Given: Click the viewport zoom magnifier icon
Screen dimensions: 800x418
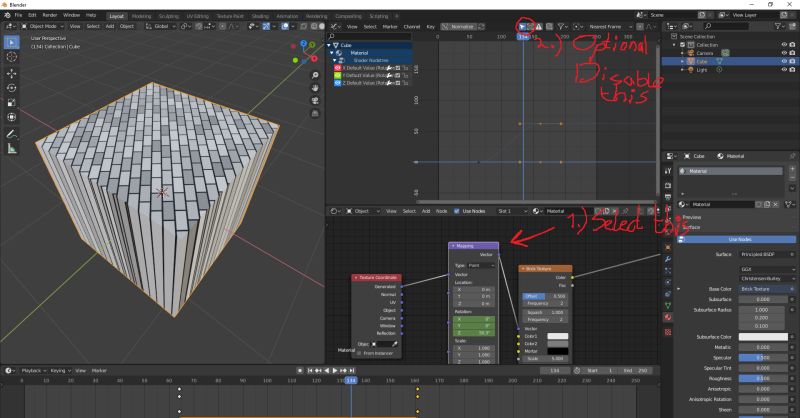Looking at the screenshot, I should tap(315, 75).
